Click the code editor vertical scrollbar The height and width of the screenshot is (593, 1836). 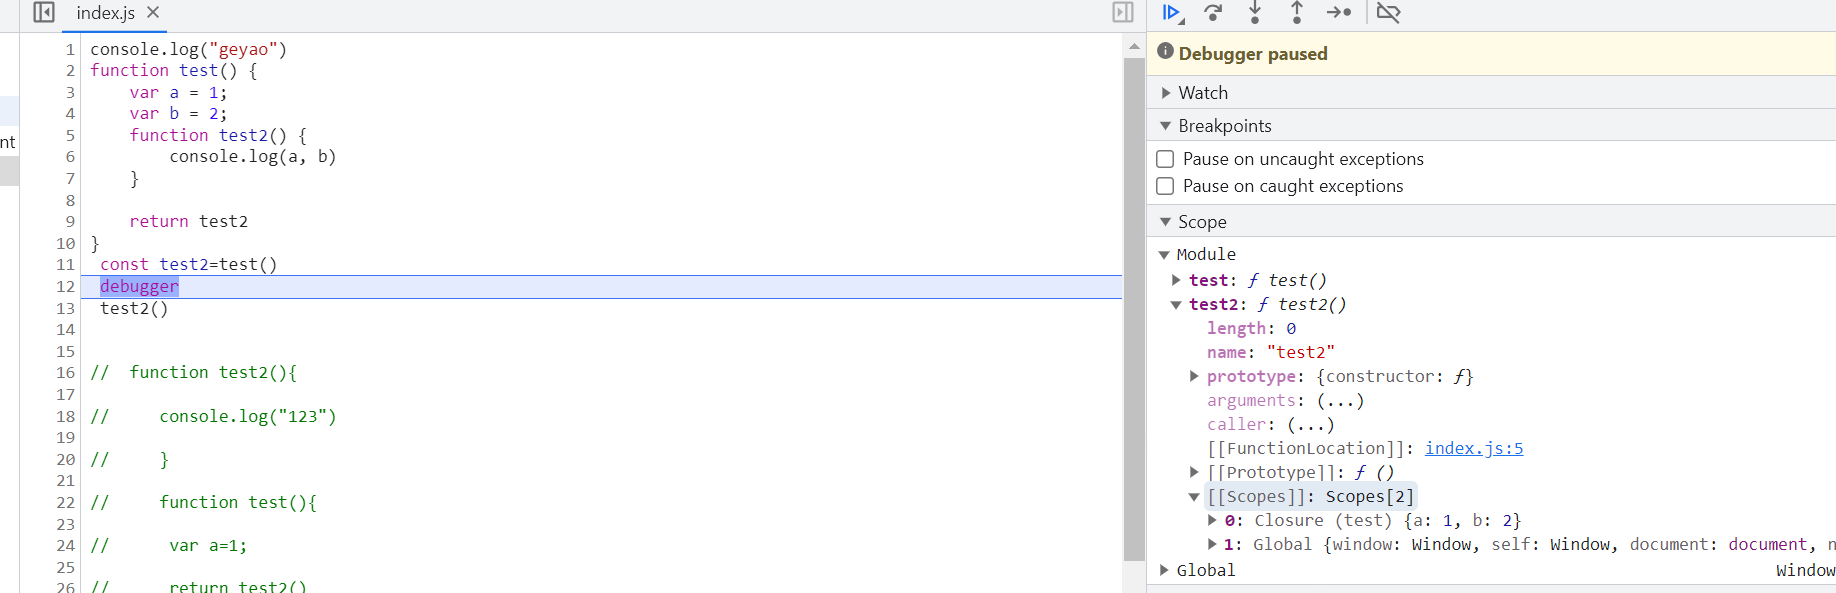click(x=1134, y=310)
